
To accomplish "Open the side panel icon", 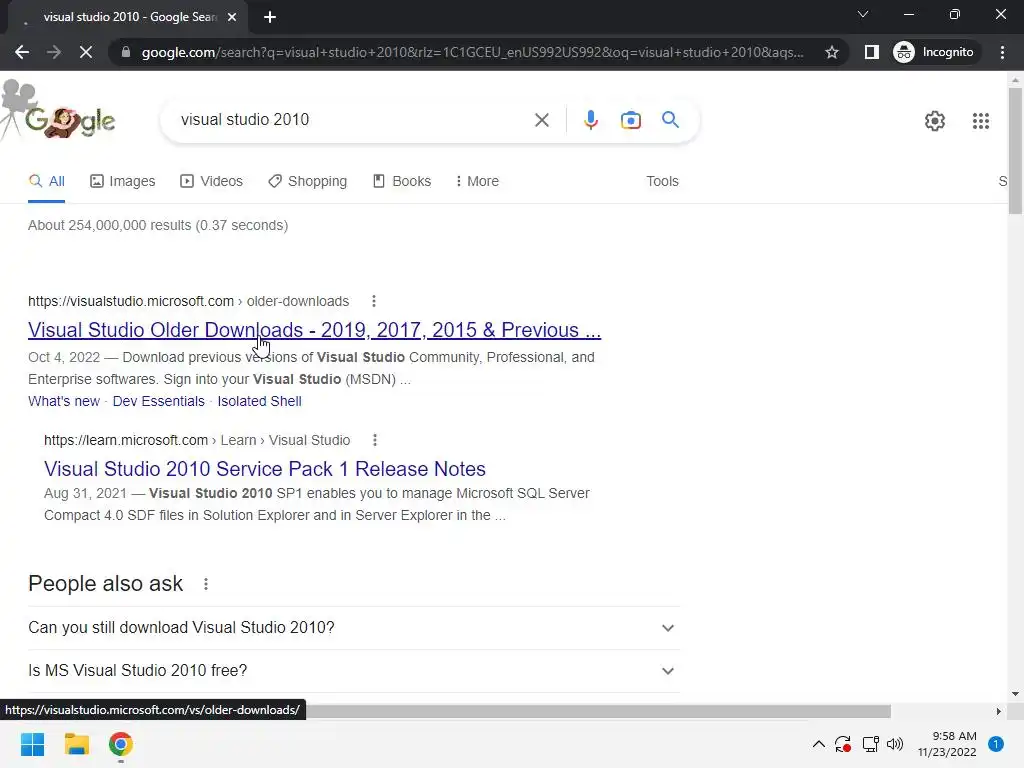I will coord(871,52).
